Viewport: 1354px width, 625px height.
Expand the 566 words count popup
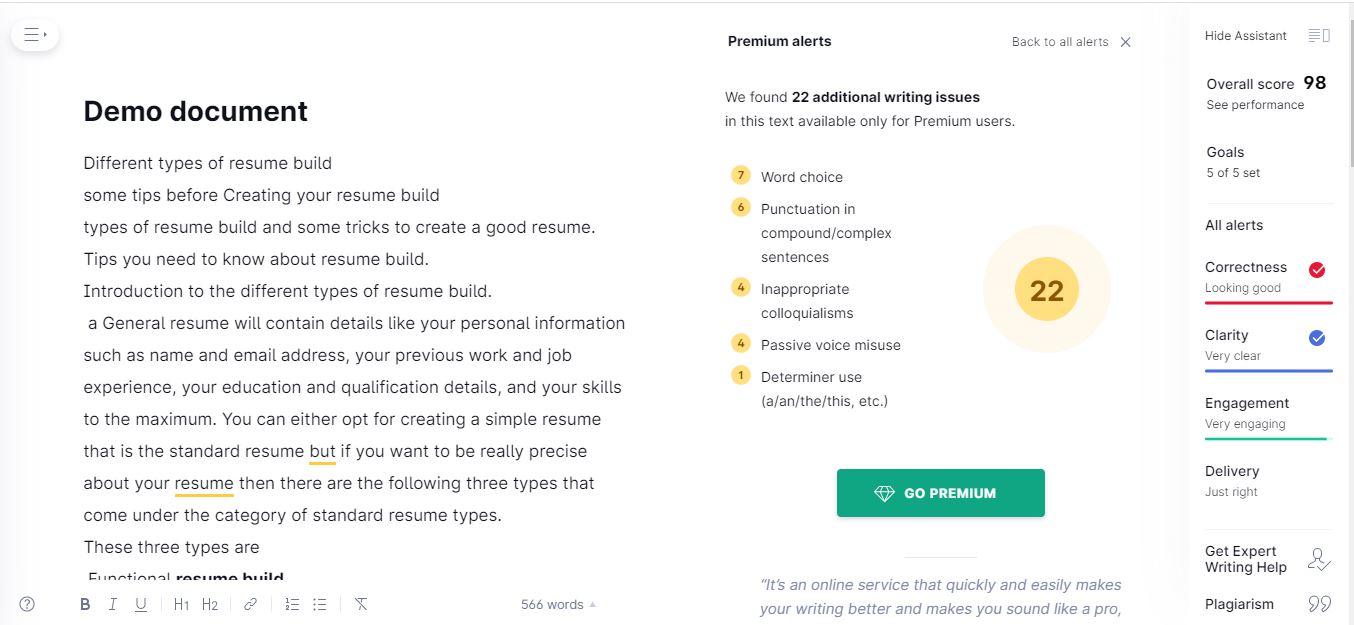point(558,604)
